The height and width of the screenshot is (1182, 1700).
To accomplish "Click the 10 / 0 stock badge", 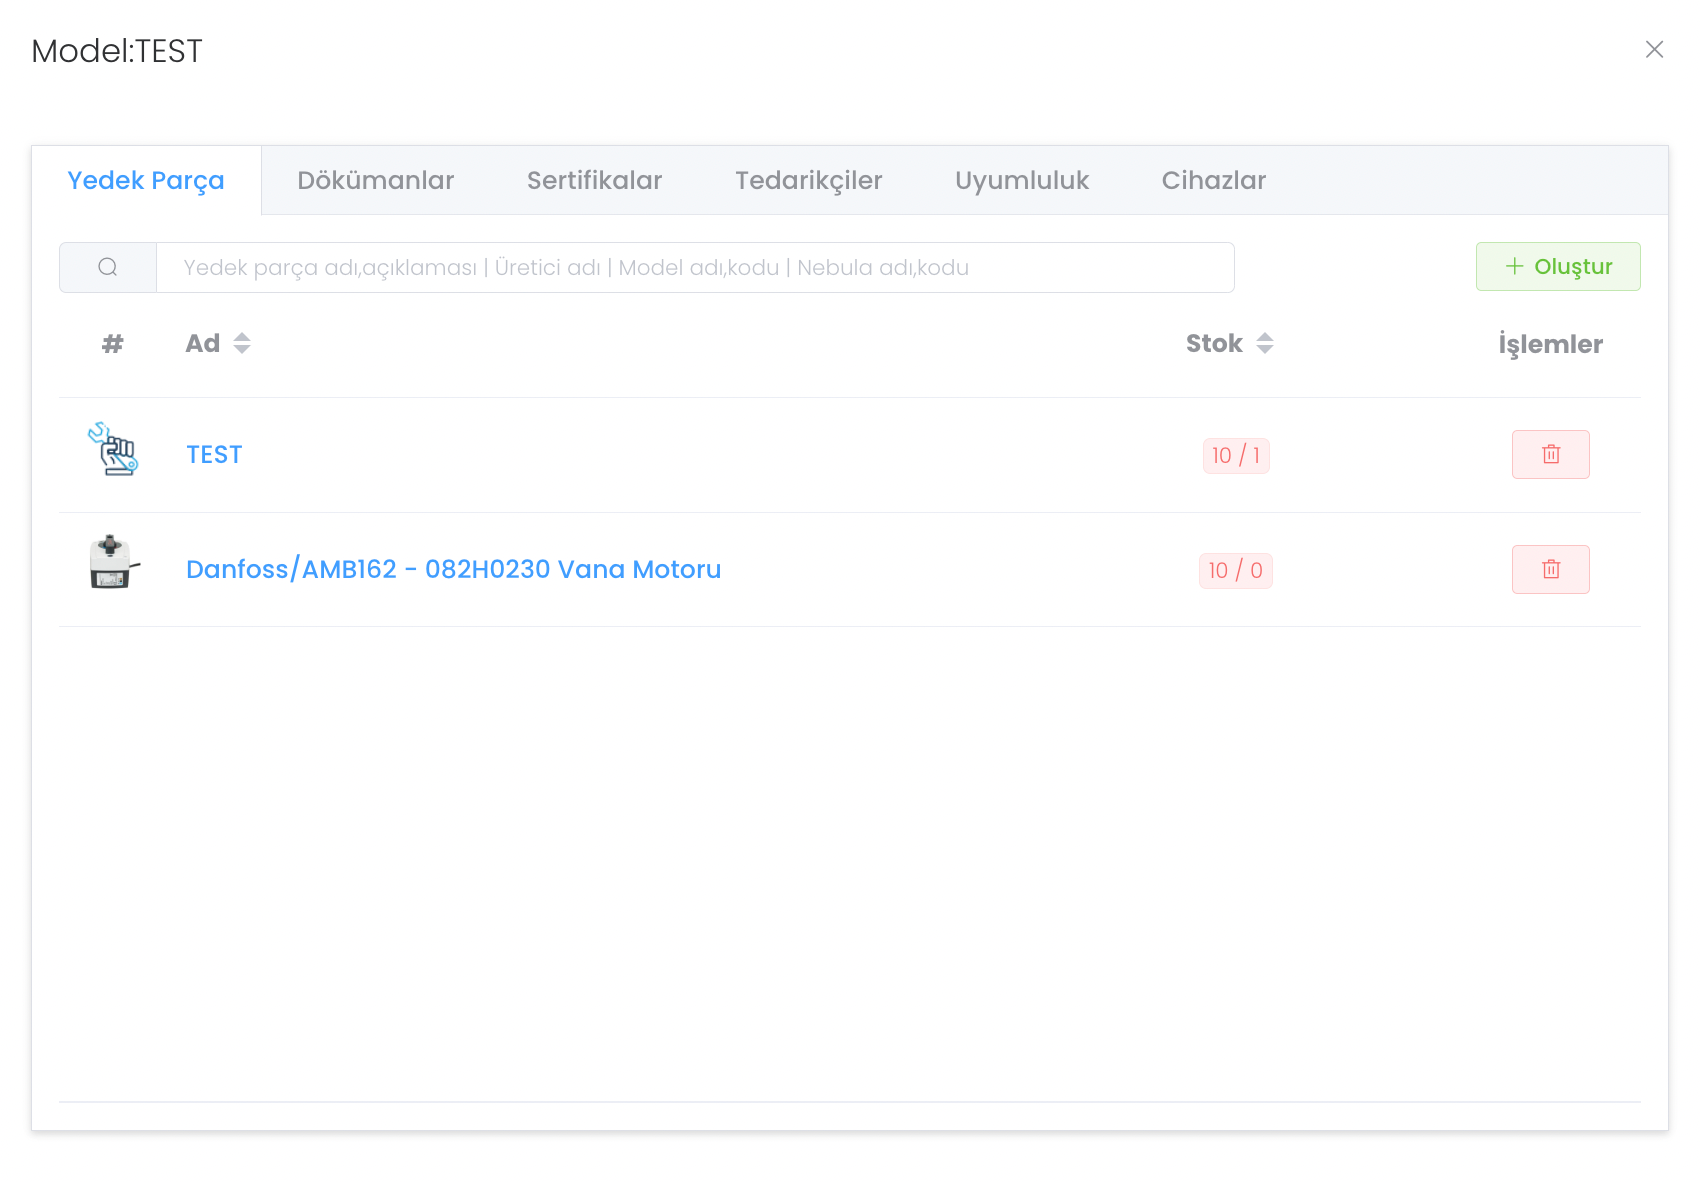I will tap(1235, 571).
